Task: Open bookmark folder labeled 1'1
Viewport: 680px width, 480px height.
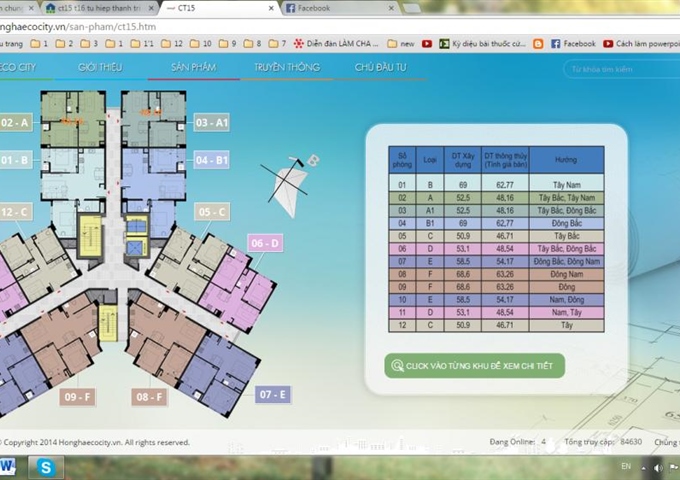Action: point(142,44)
